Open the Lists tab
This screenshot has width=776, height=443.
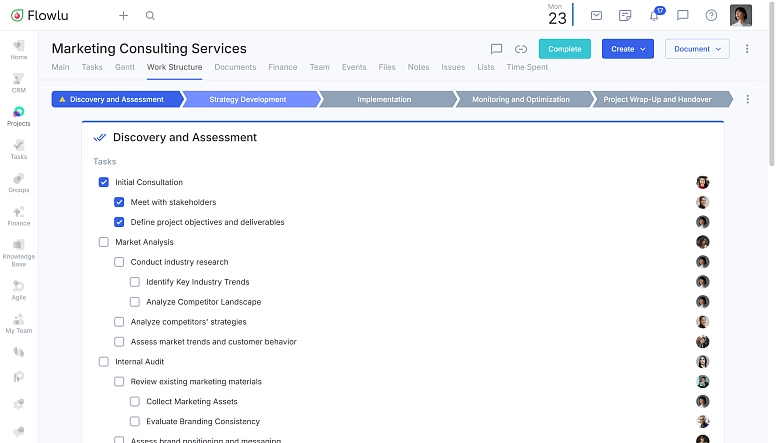click(485, 67)
